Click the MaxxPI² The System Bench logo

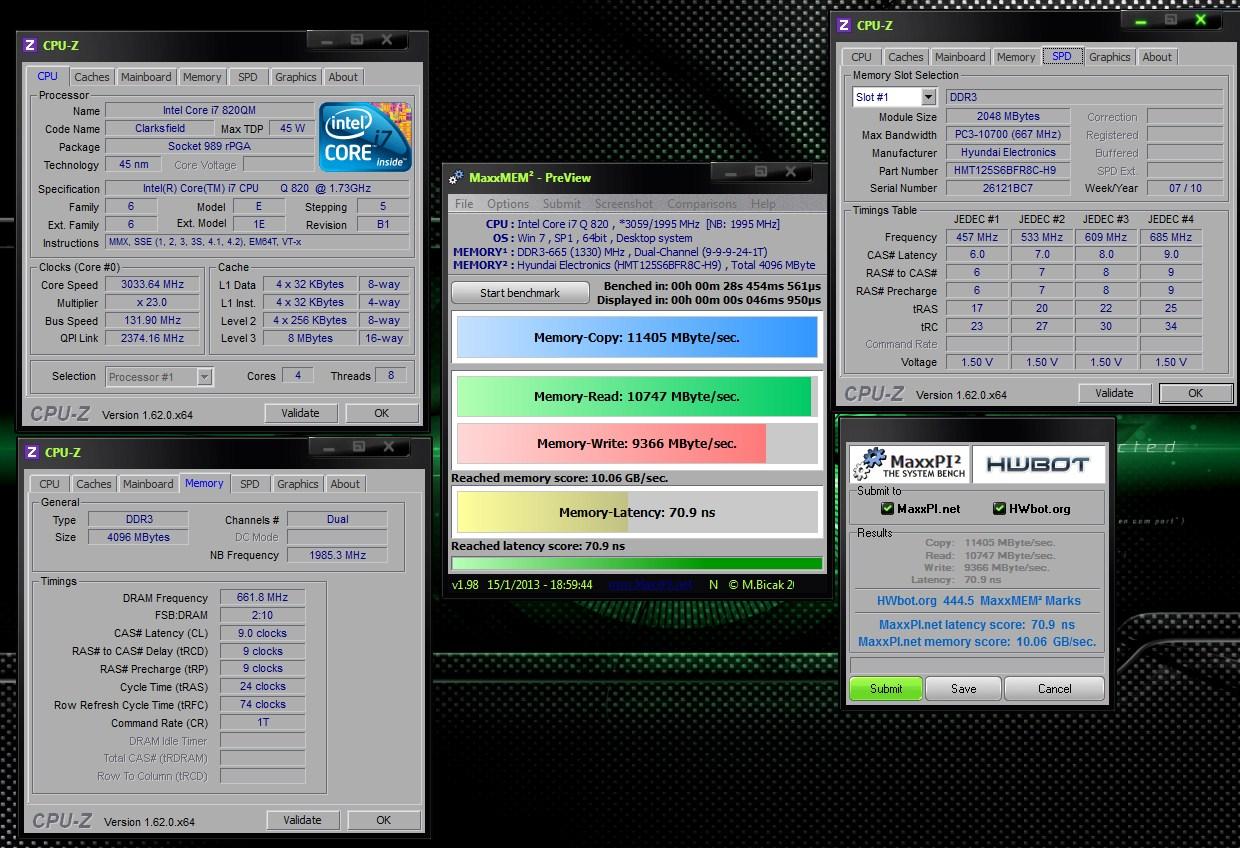tap(907, 464)
